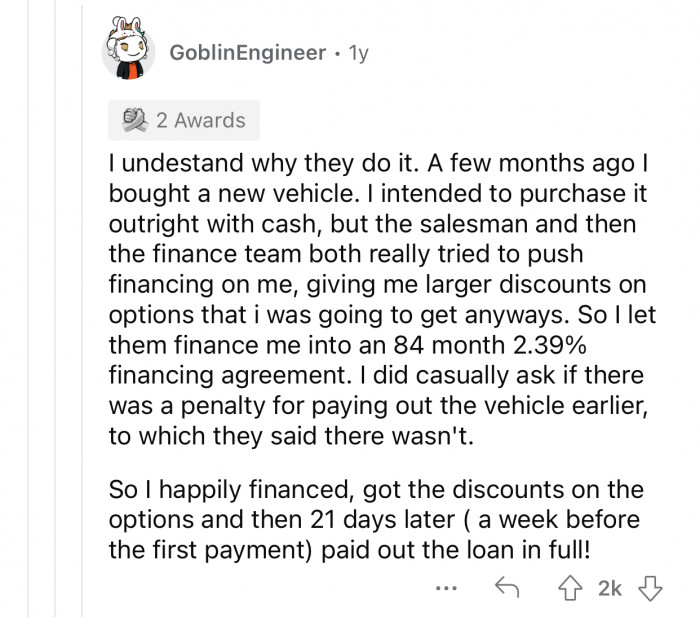The height and width of the screenshot is (617, 700).
Task: Click the arm-wrestling award icon
Action: (x=135, y=120)
